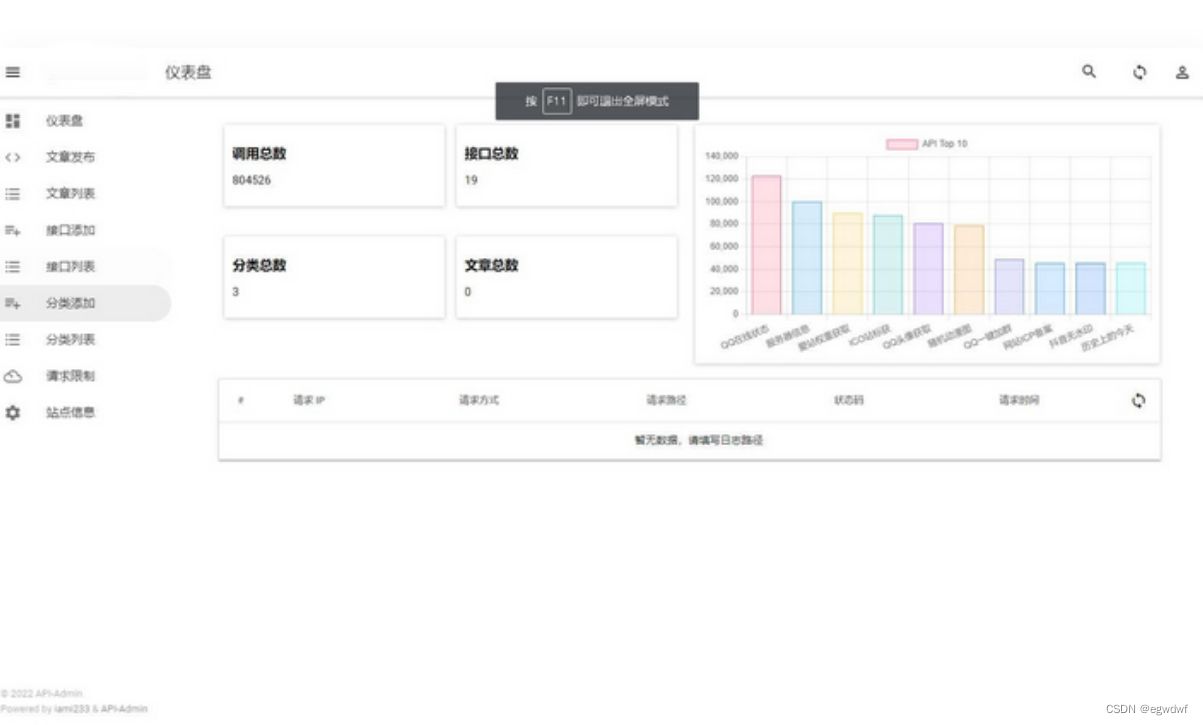Click the cloud icon beside 请求限制

(x=13, y=375)
